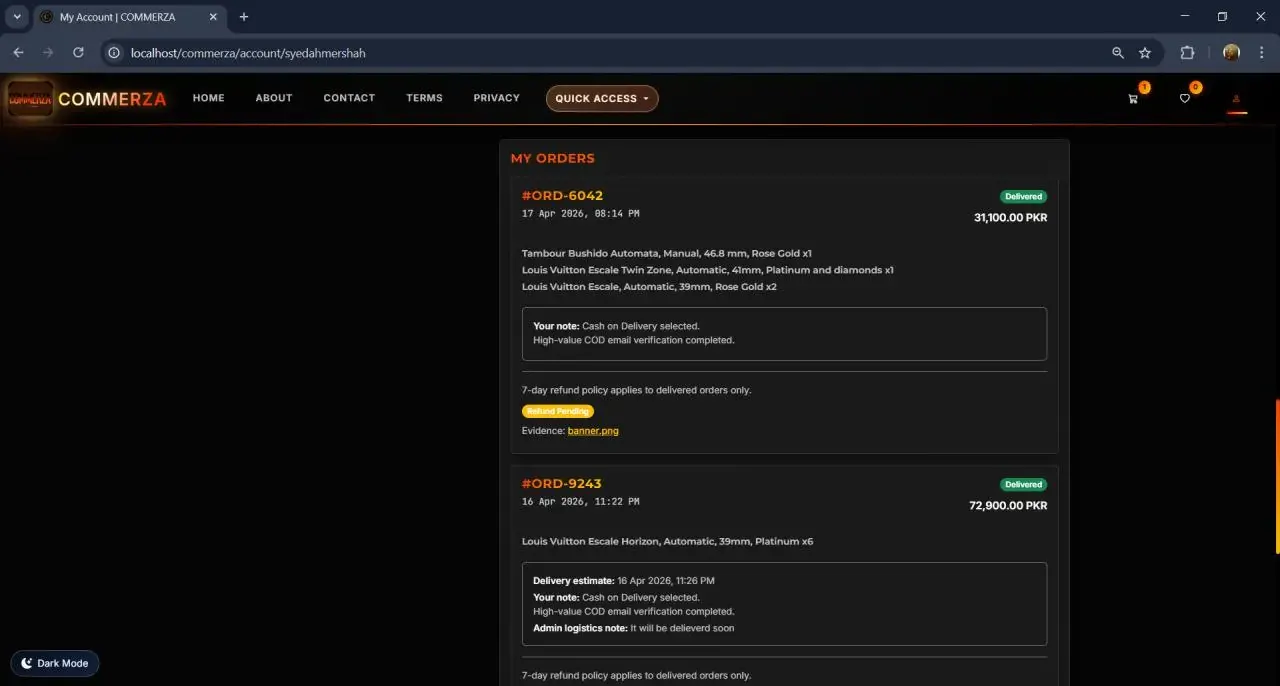Click order number #ORD-9243
The width and height of the screenshot is (1280, 686).
pos(561,484)
